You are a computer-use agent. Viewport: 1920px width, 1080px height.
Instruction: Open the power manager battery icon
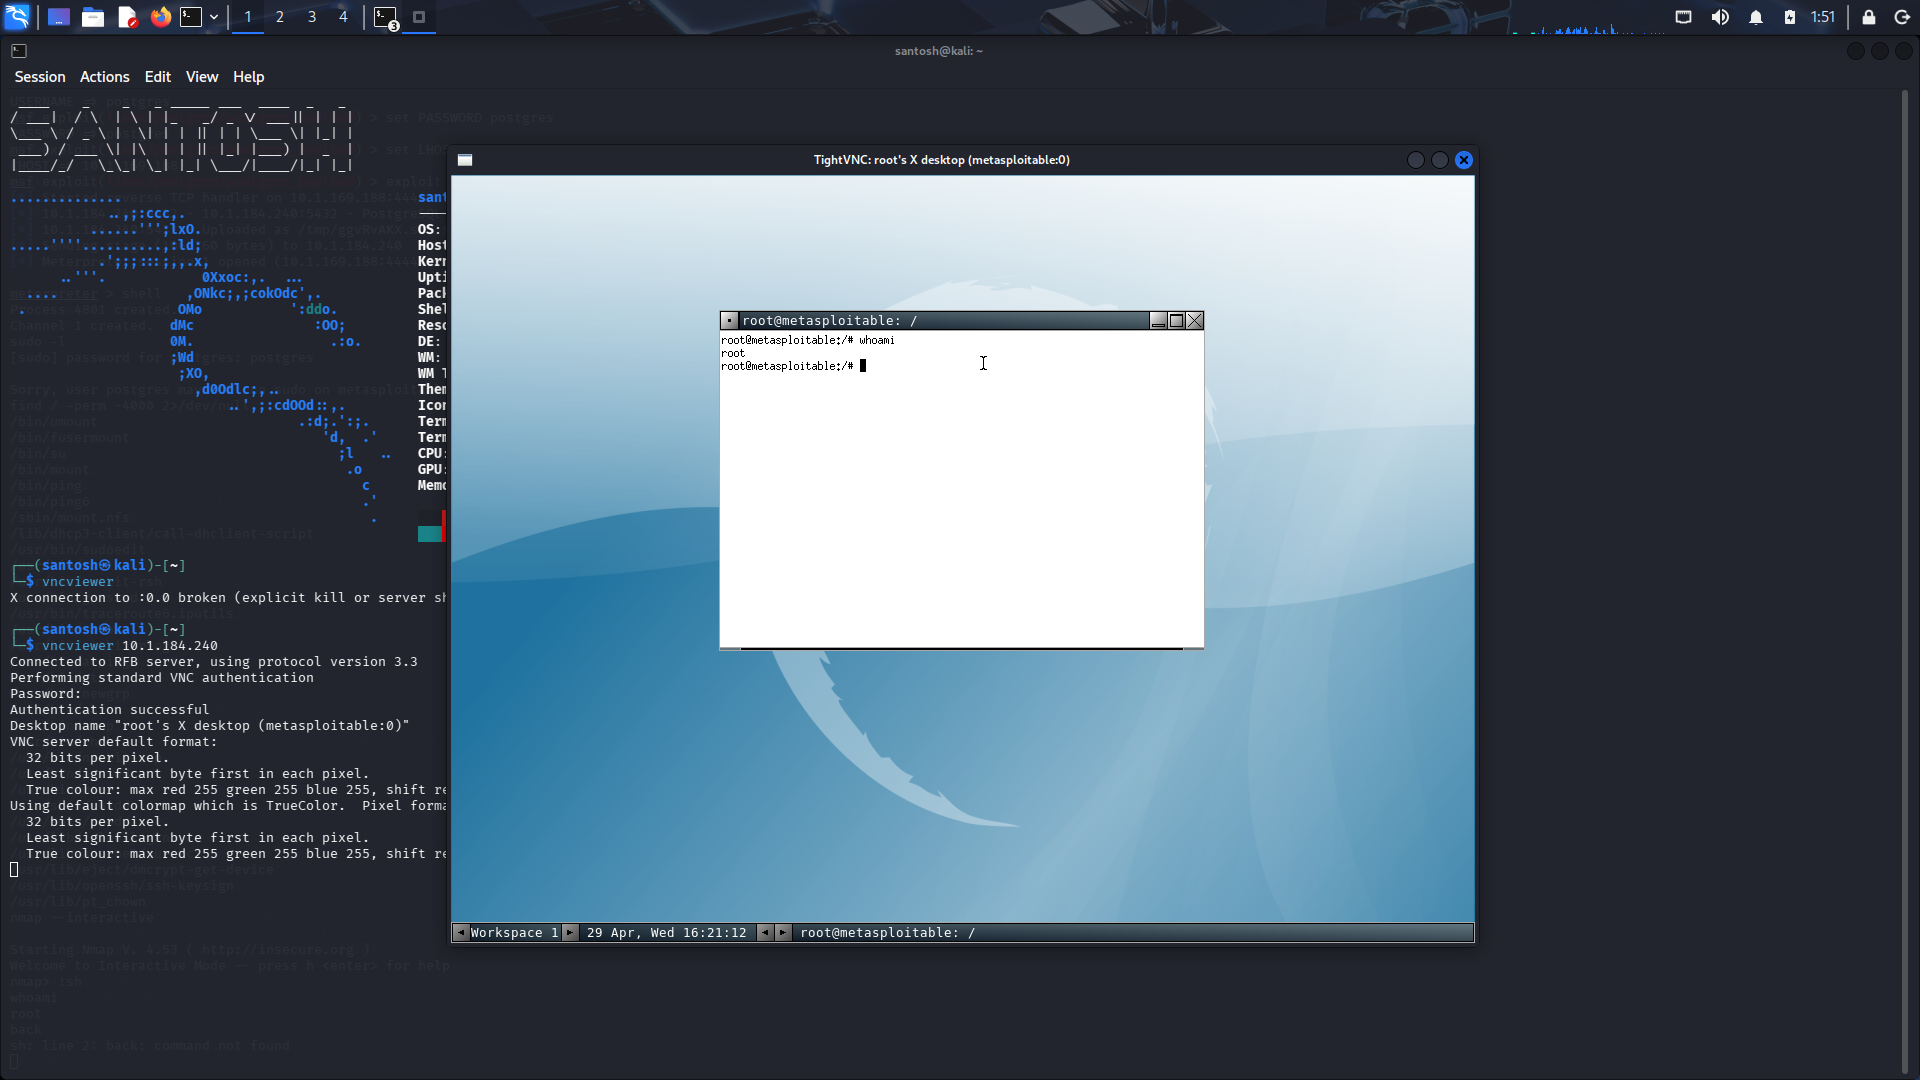pyautogui.click(x=1790, y=17)
